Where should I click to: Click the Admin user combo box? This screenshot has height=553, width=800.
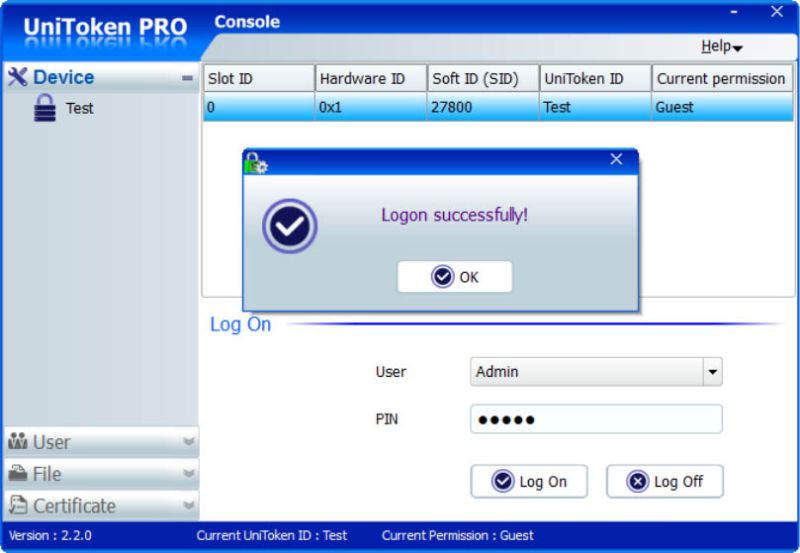click(x=596, y=371)
